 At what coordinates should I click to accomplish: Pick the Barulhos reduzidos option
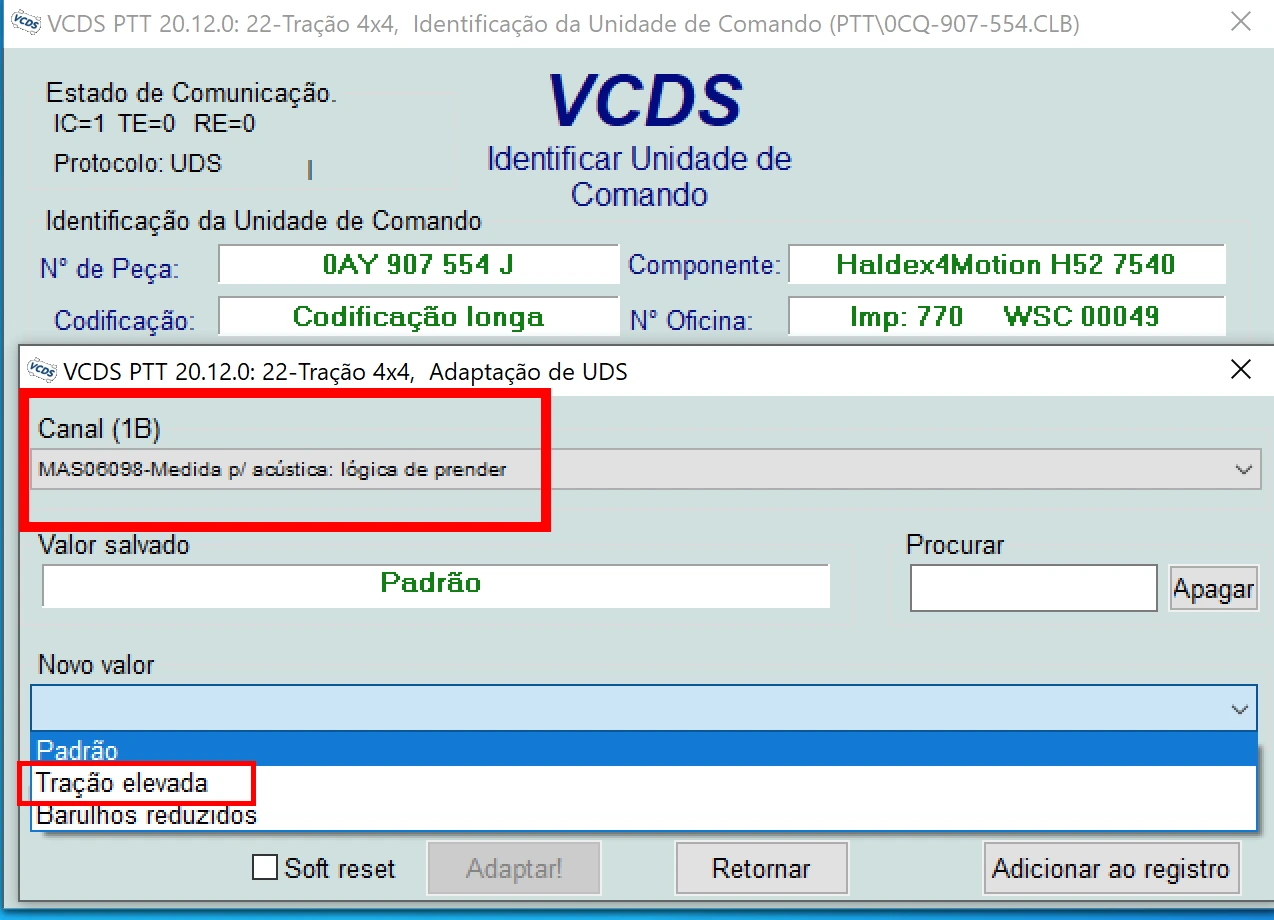tap(147, 815)
